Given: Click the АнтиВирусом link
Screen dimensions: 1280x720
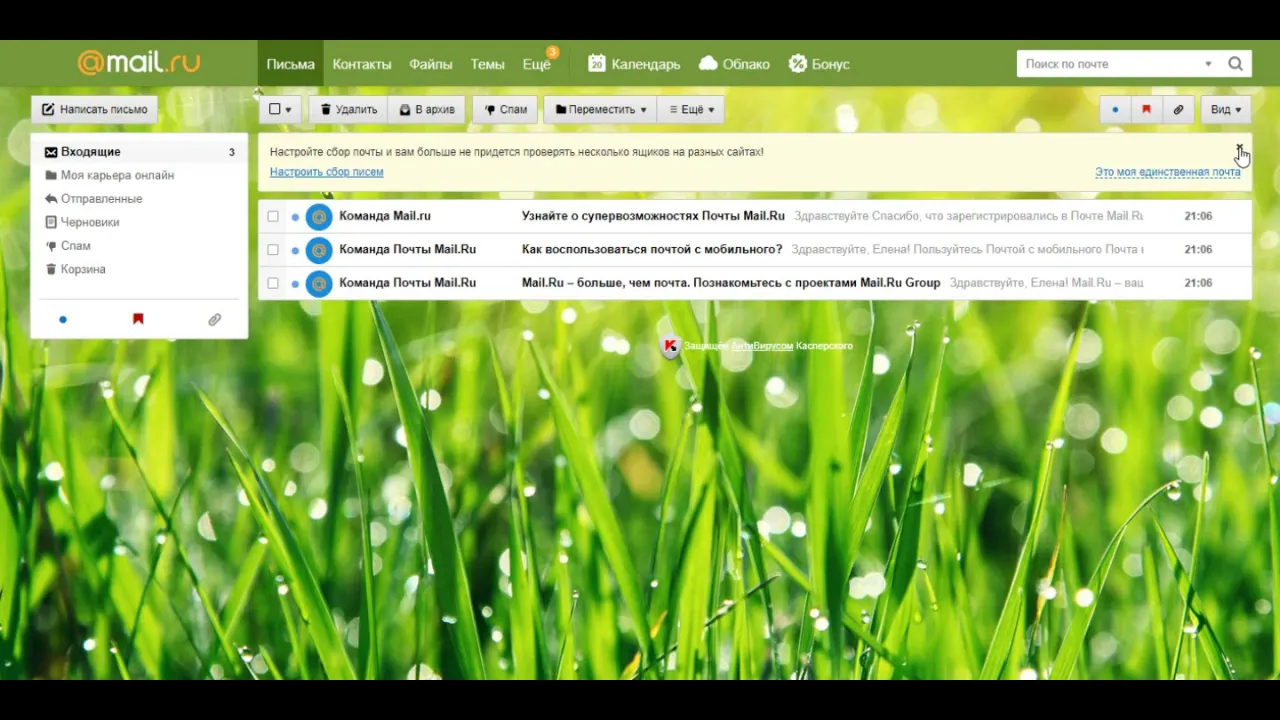Looking at the screenshot, I should click(x=762, y=346).
